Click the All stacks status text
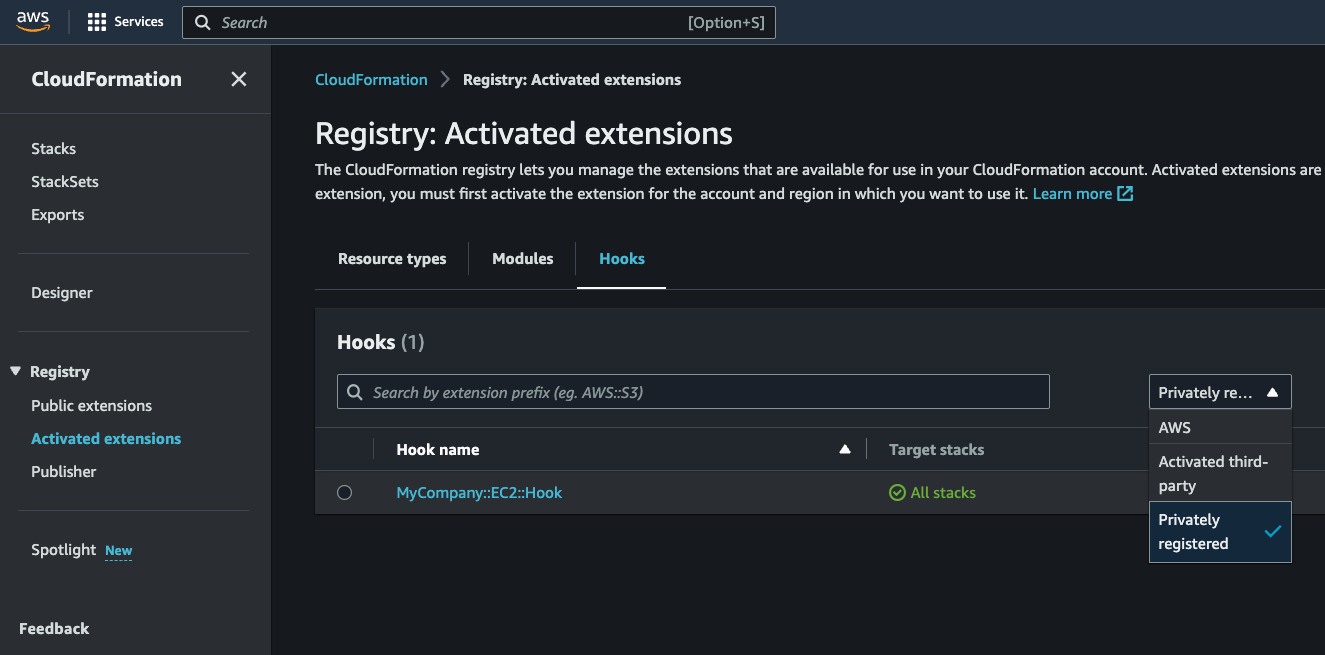Image resolution: width=1325 pixels, height=655 pixels. click(x=943, y=492)
